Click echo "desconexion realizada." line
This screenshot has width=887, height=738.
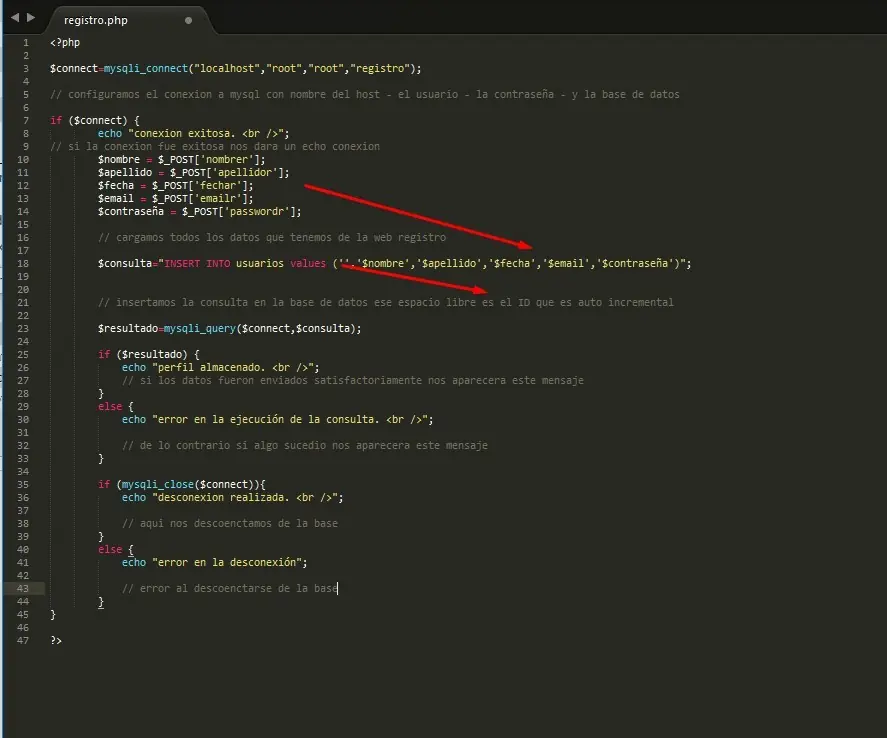[232, 498]
